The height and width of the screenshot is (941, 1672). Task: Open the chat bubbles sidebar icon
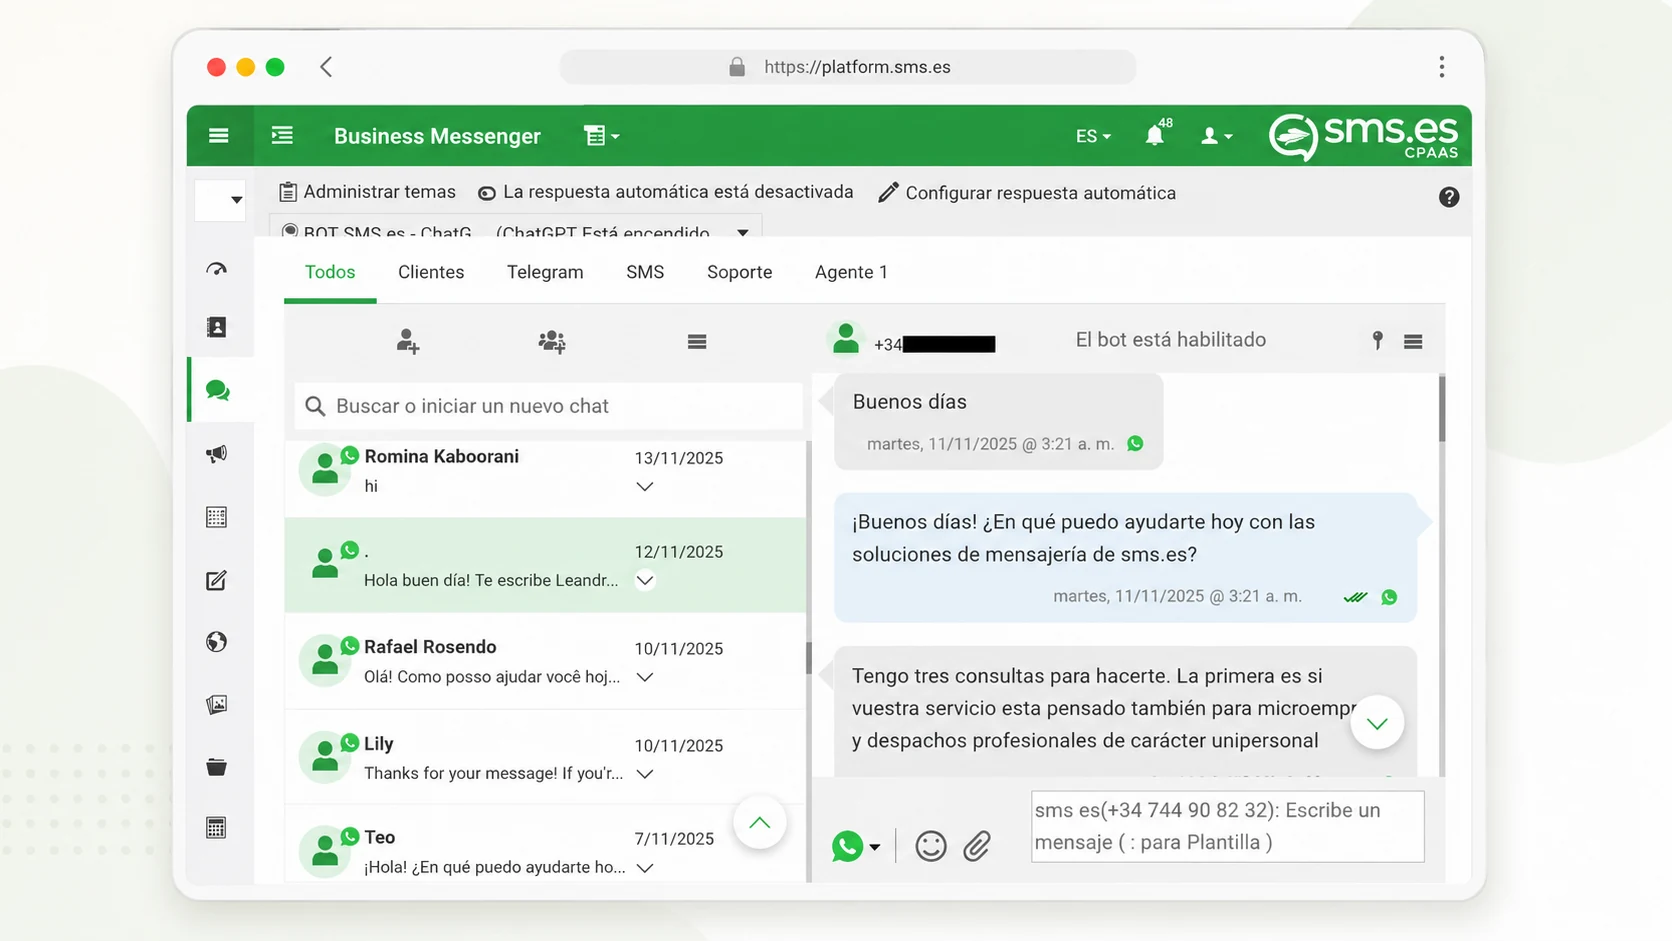point(217,390)
